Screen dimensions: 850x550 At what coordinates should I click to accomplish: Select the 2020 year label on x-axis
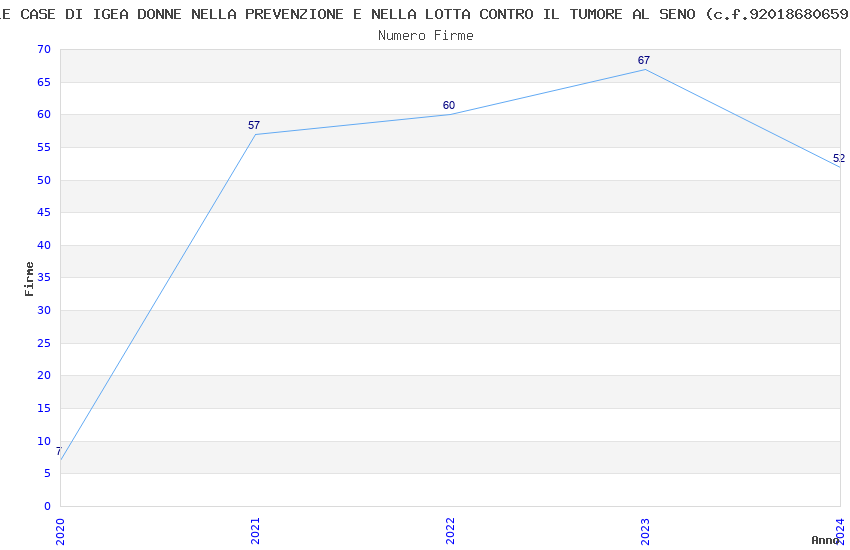(60, 529)
